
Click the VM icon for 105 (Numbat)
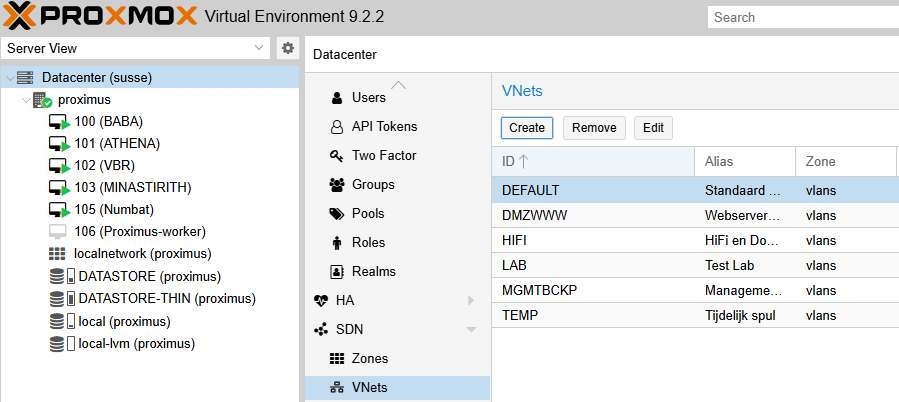coord(59,210)
